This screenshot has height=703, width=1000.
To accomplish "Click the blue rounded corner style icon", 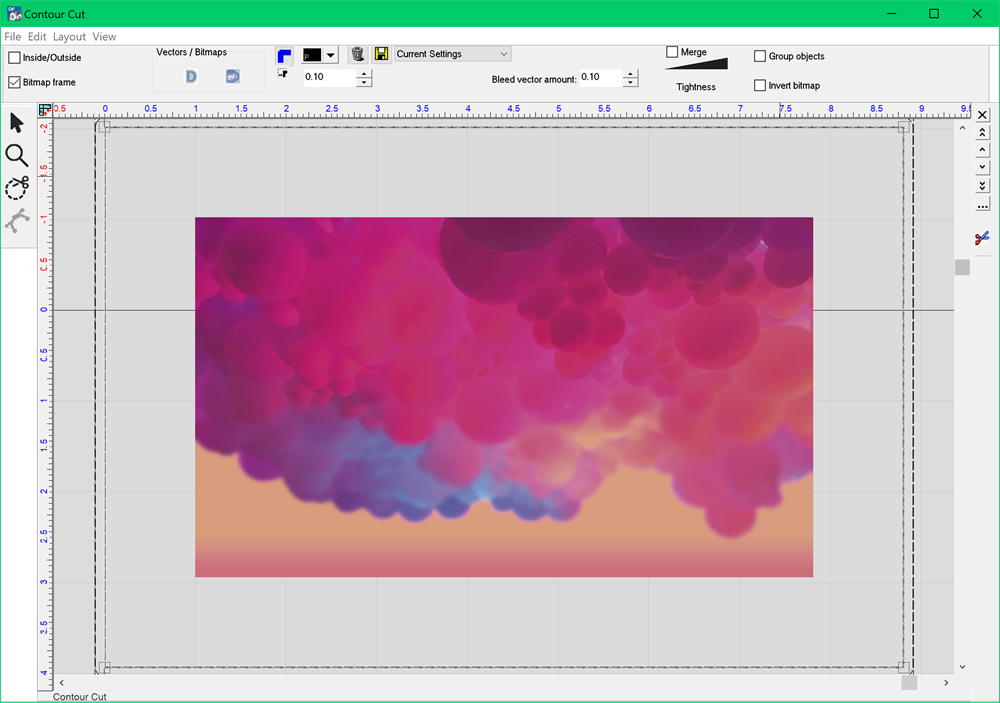I will (285, 55).
